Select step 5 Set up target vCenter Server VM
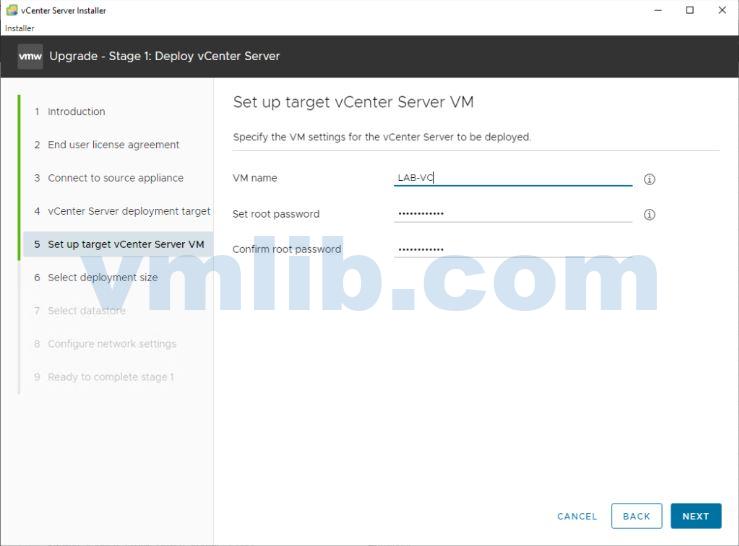The height and width of the screenshot is (546, 739). [118, 244]
